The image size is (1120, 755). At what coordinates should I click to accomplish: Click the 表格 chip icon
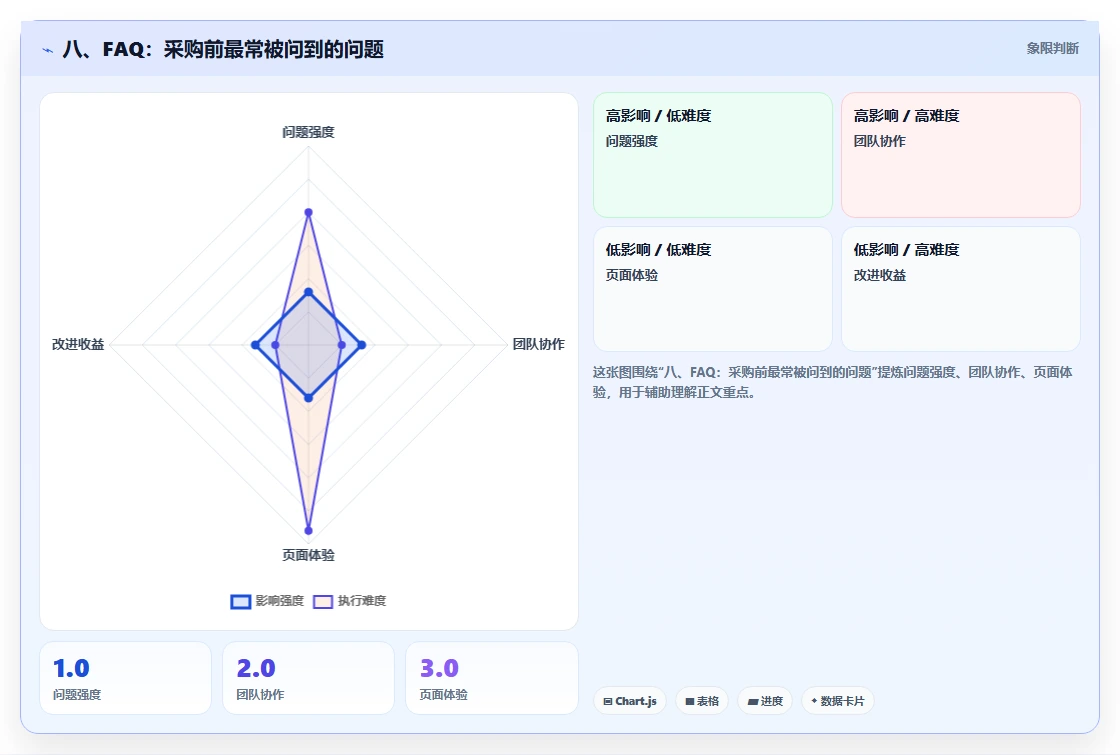tap(690, 701)
